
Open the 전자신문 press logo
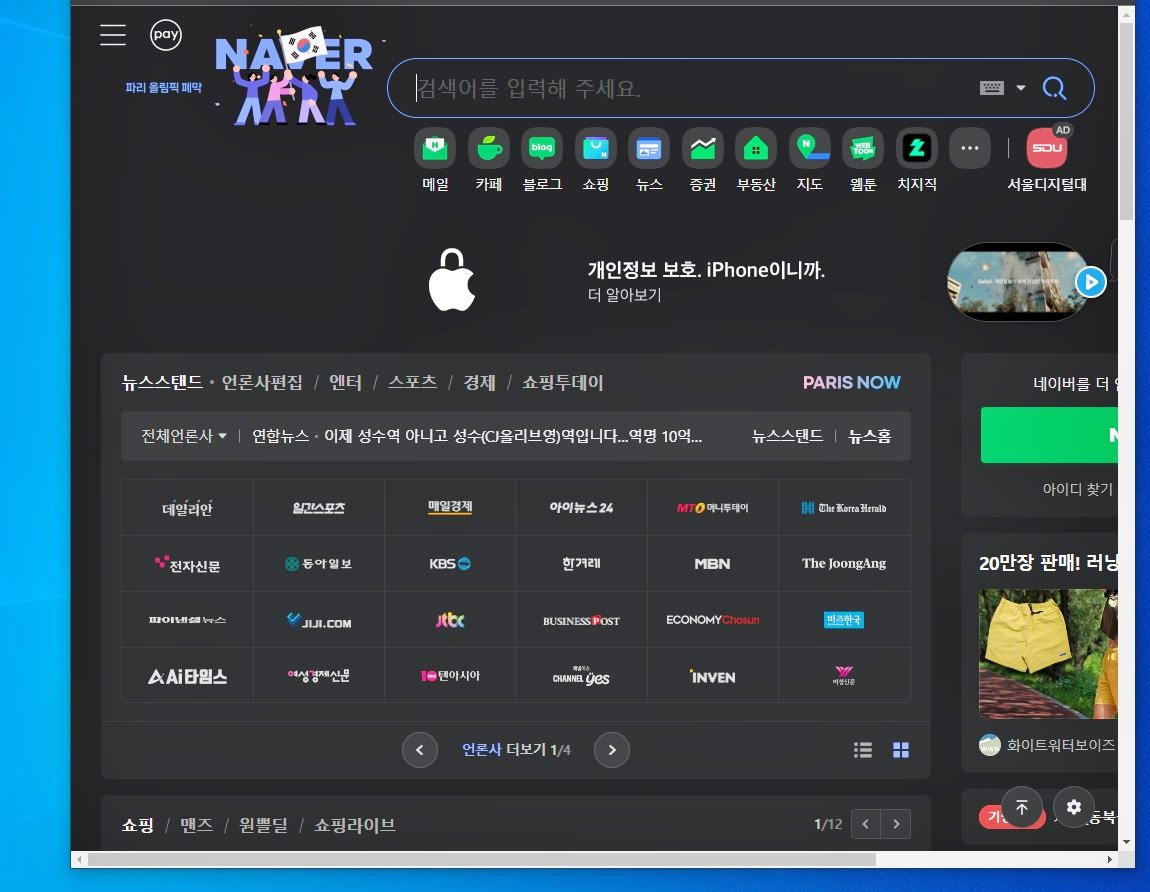pos(187,563)
